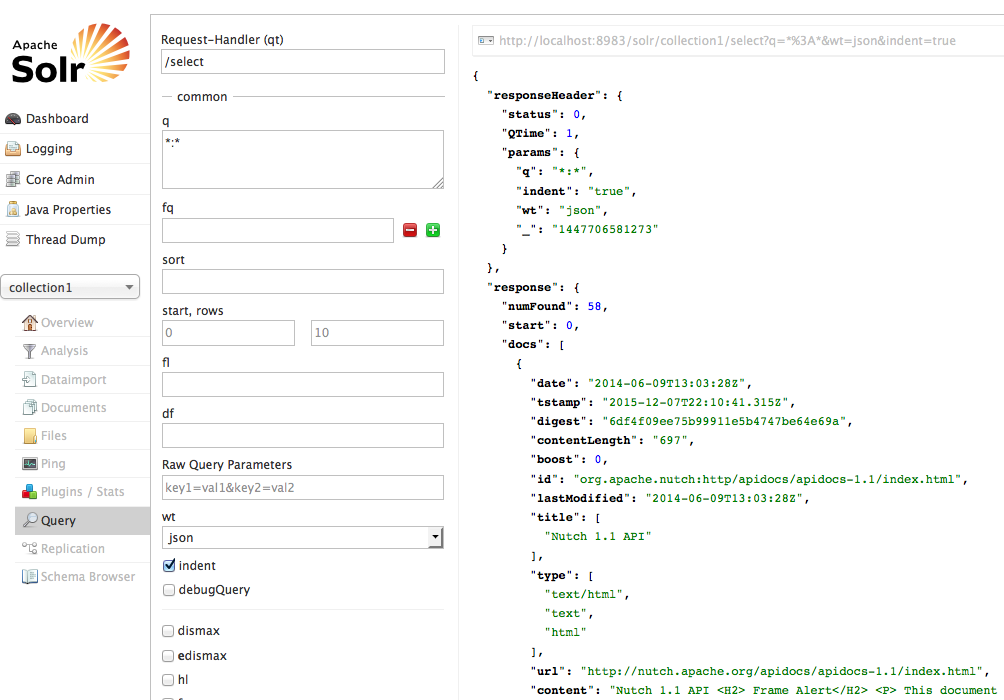Click the Files folder icon
The width and height of the screenshot is (1004, 700).
click(x=29, y=435)
